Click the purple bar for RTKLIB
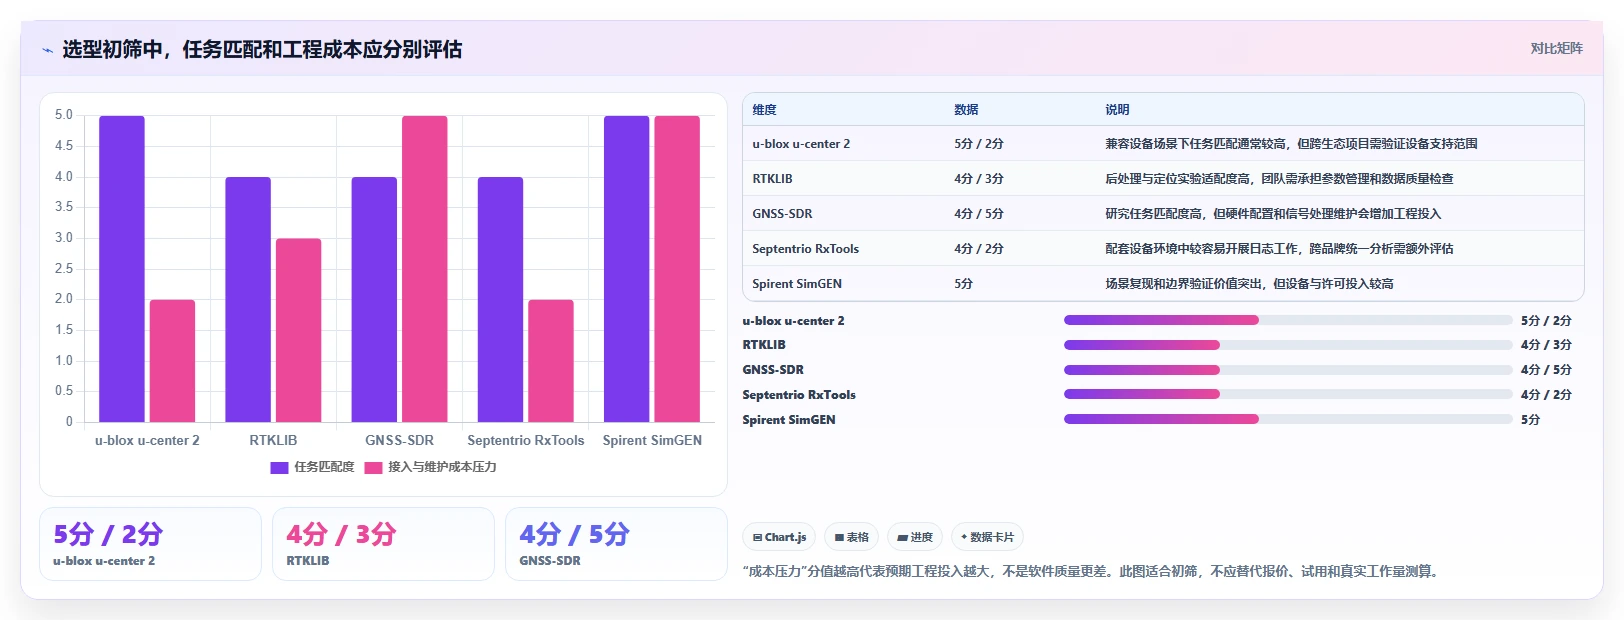1624x620 pixels. 248,300
